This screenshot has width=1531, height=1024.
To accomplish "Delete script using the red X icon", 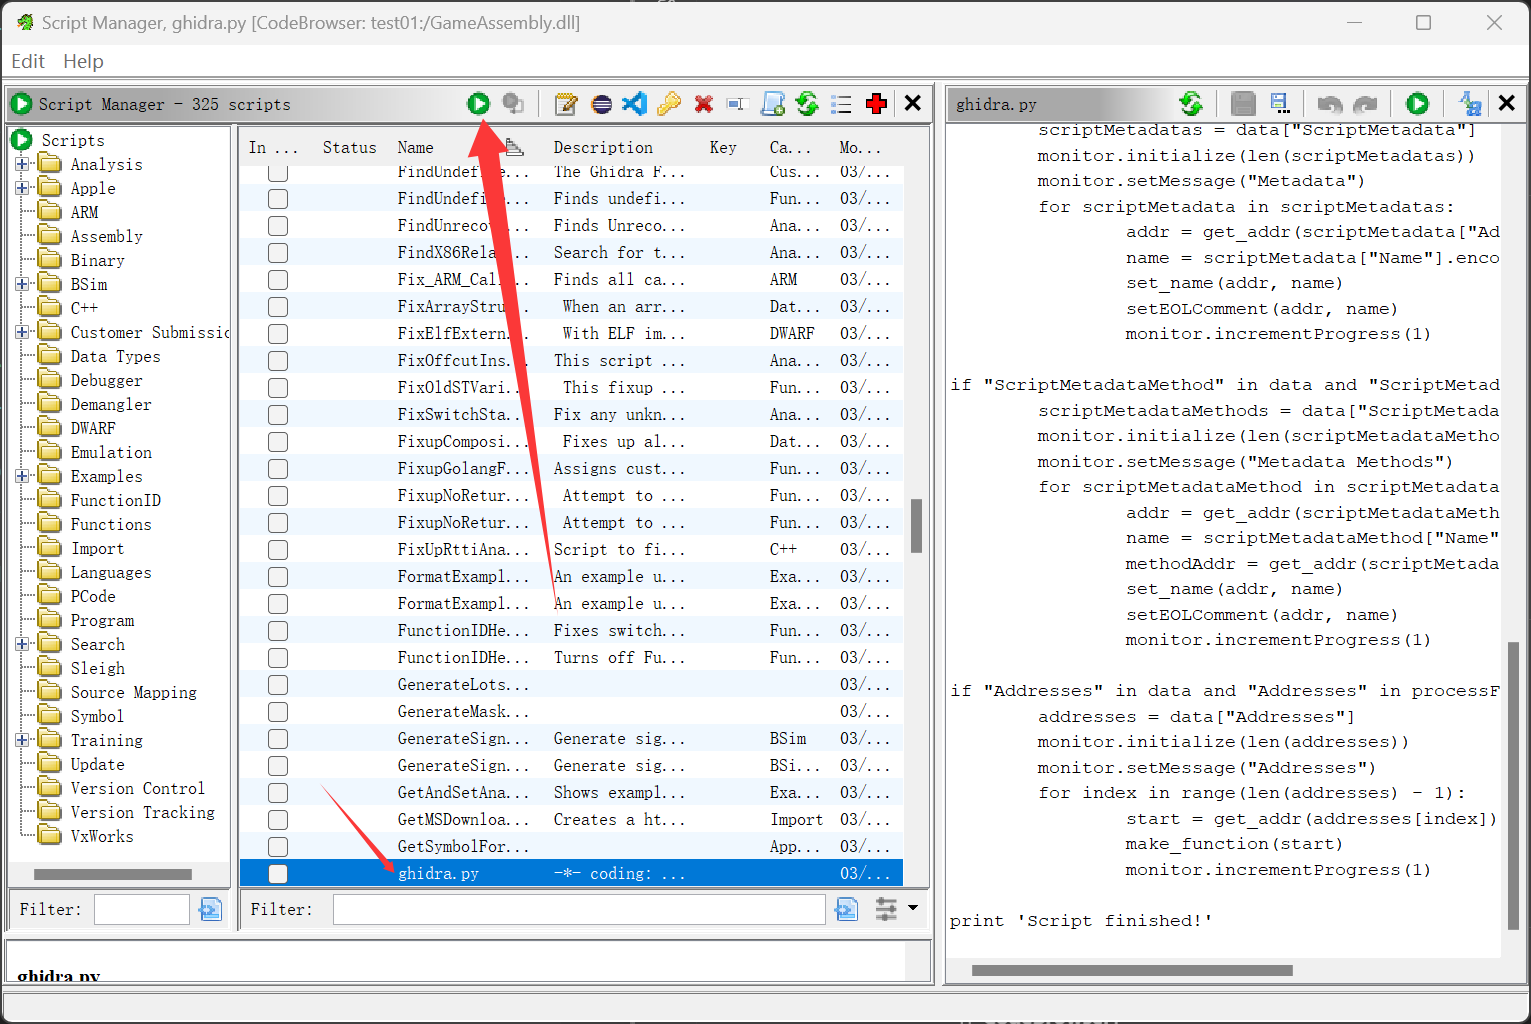I will coord(704,103).
